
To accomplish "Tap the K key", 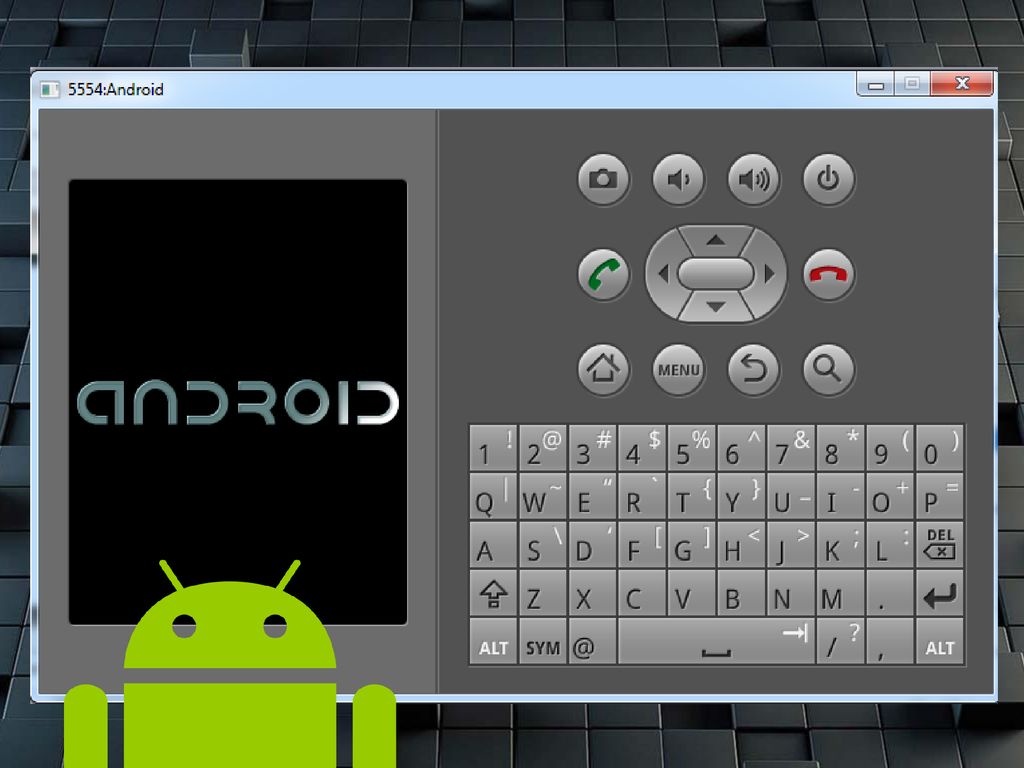I will click(840, 544).
